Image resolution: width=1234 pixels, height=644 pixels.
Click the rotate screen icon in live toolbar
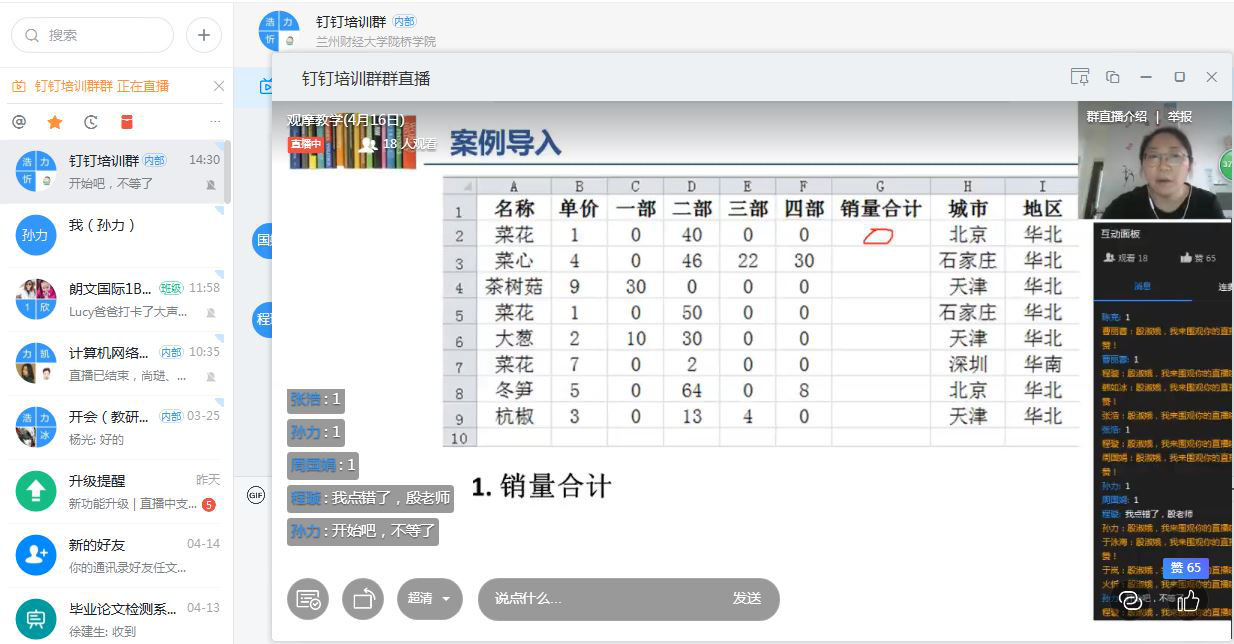(363, 599)
